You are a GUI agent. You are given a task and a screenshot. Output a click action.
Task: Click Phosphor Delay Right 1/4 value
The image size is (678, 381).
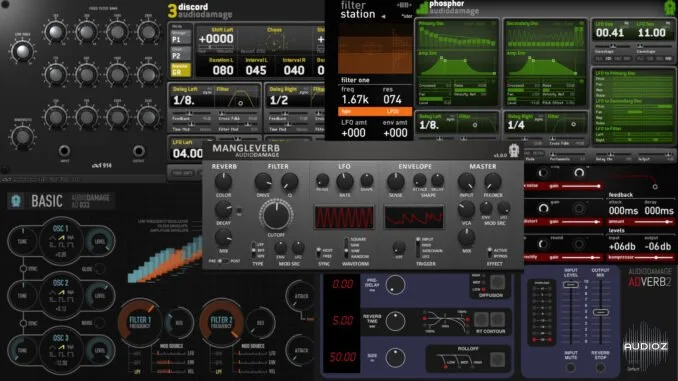pyautogui.click(x=516, y=125)
